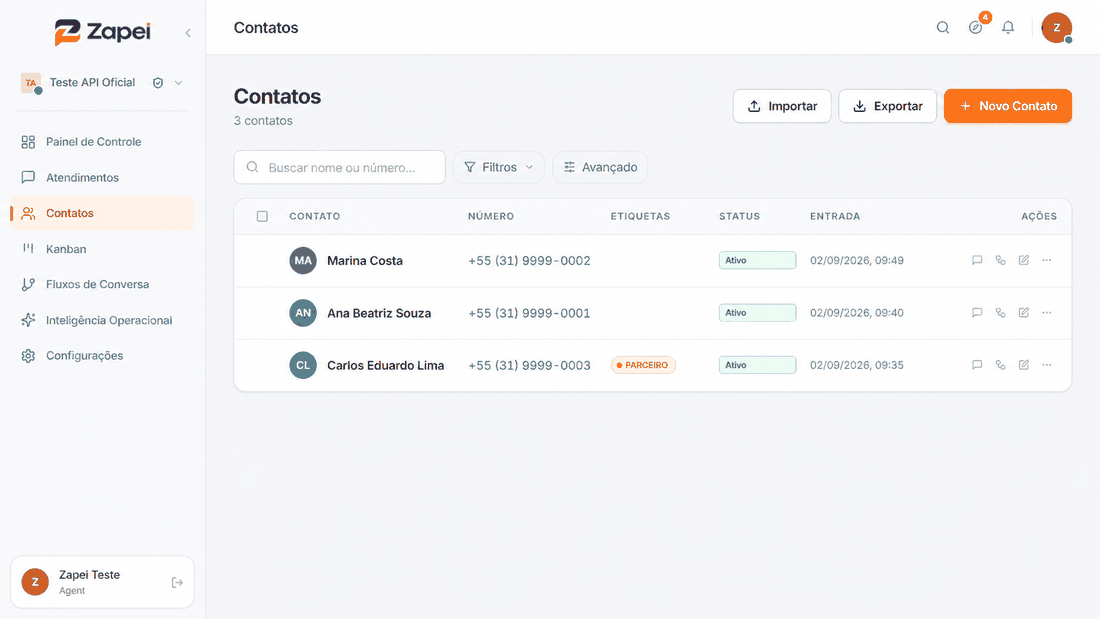Image resolution: width=1100 pixels, height=619 pixels.
Task: Click the ENTRADA column header
Action: (835, 216)
